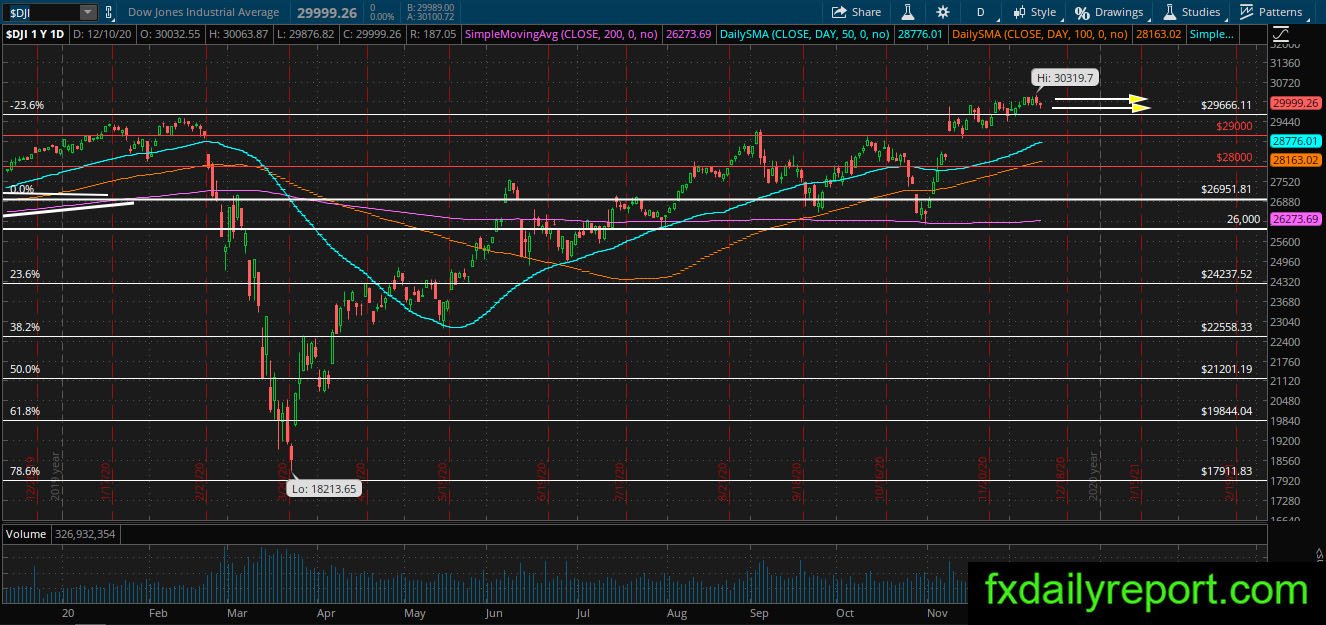The width and height of the screenshot is (1326, 625).
Task: Click the magenta 26273.69 SMA price bubble
Action: (1295, 219)
